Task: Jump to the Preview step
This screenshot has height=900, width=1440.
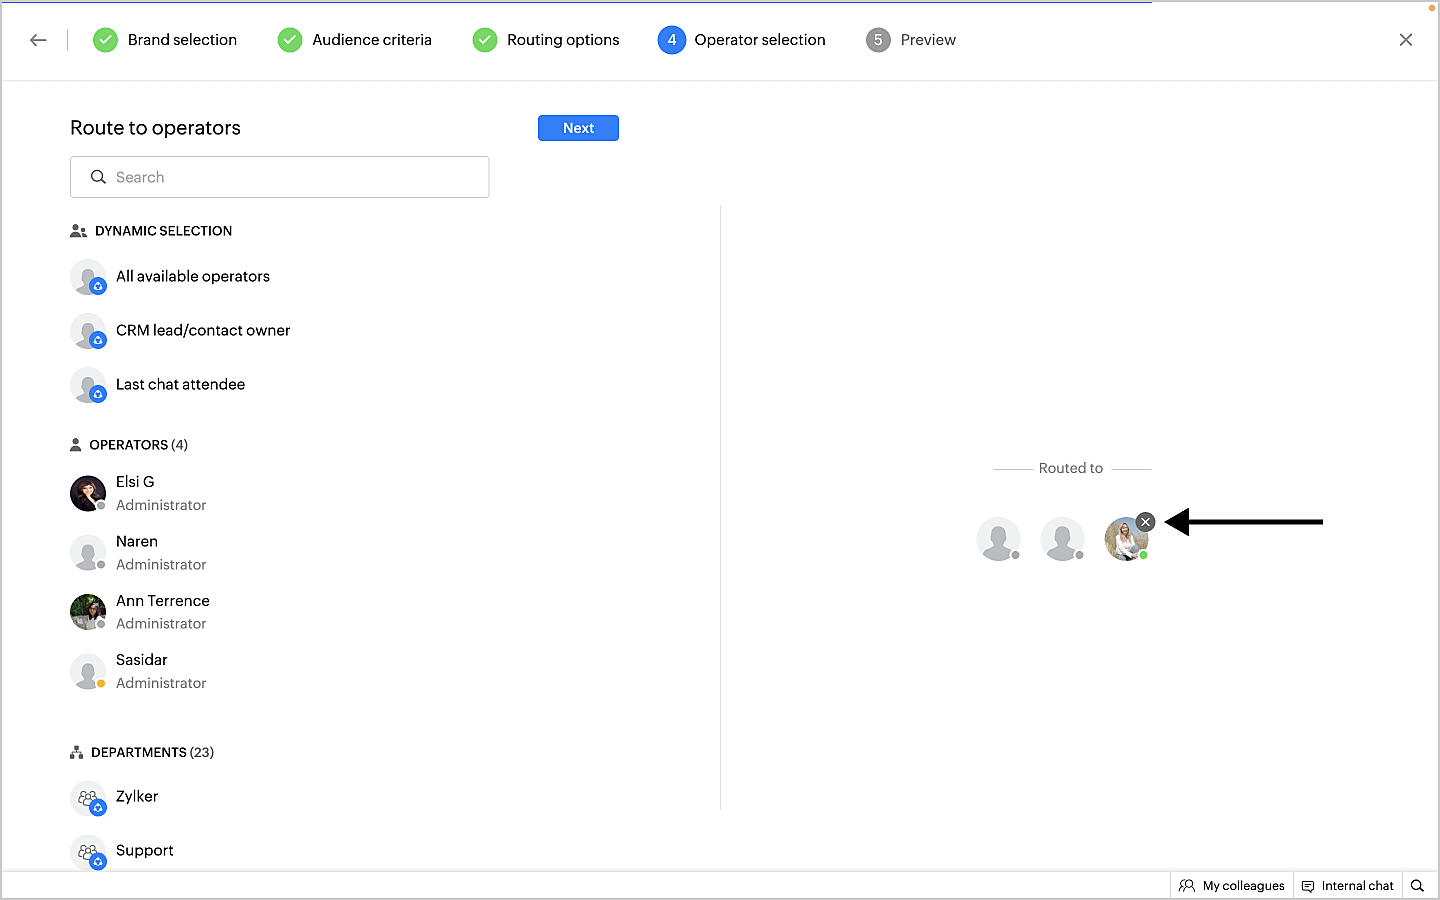Action: [911, 40]
